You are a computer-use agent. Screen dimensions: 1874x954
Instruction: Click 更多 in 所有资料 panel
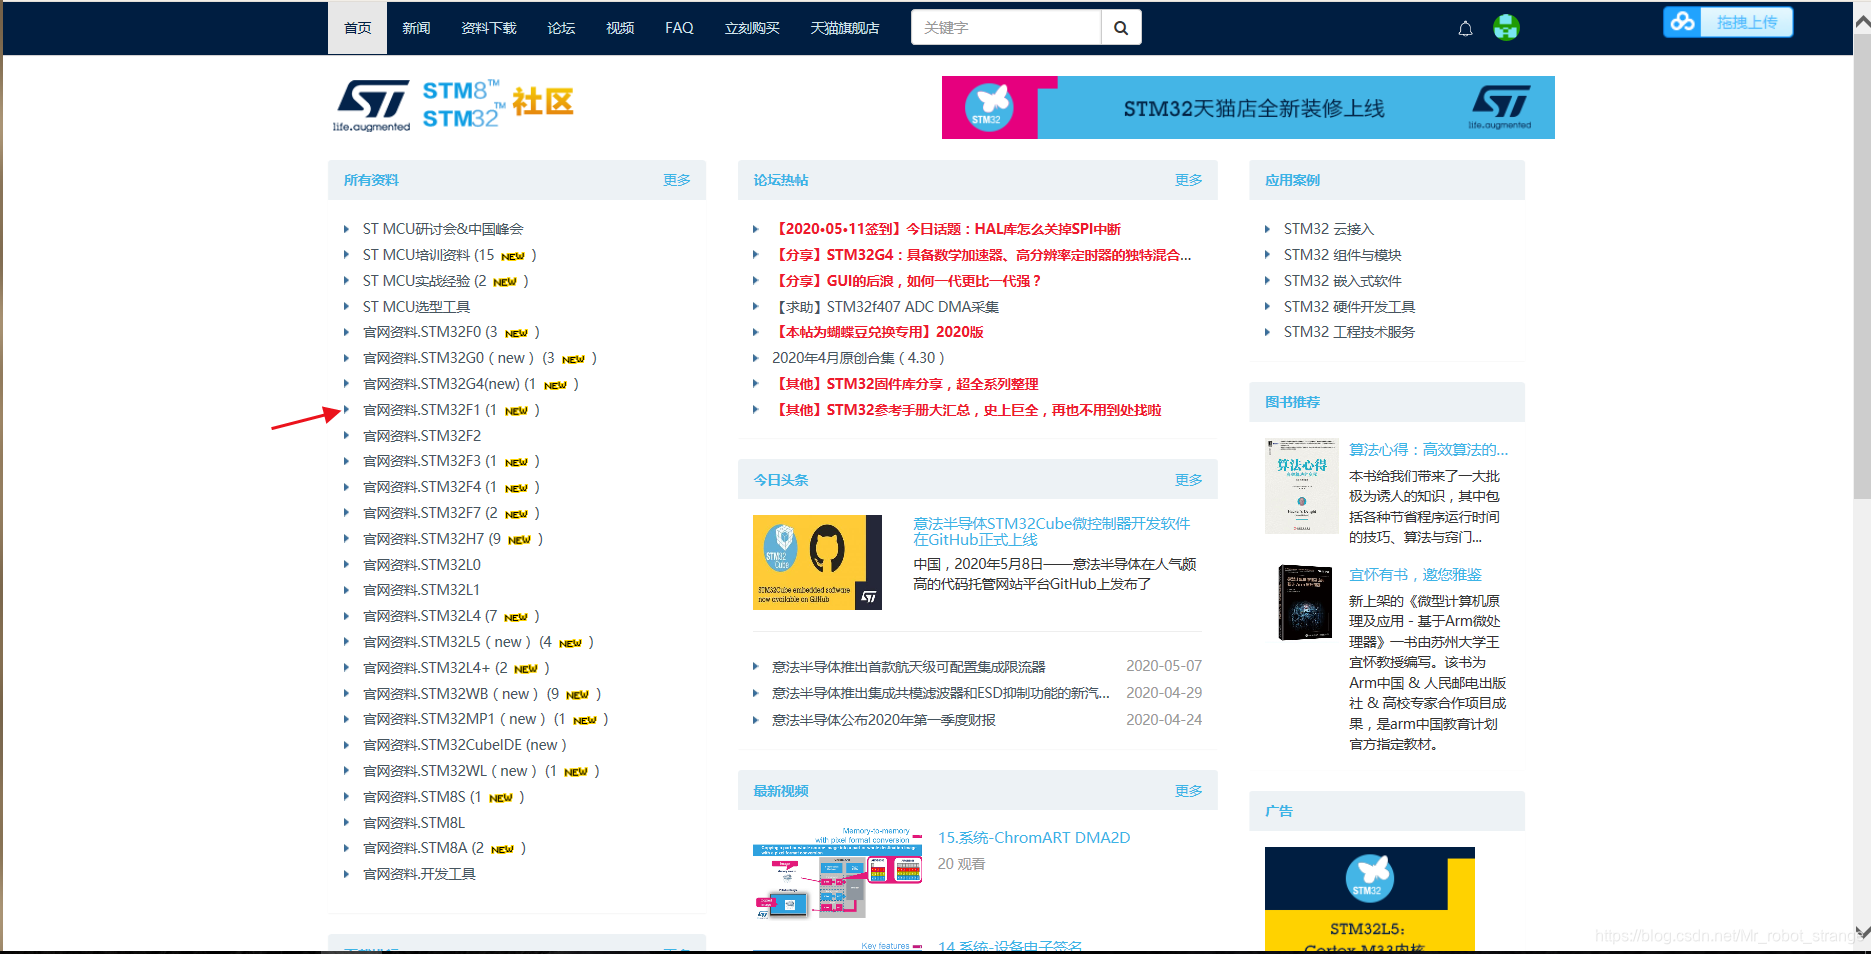click(x=677, y=180)
